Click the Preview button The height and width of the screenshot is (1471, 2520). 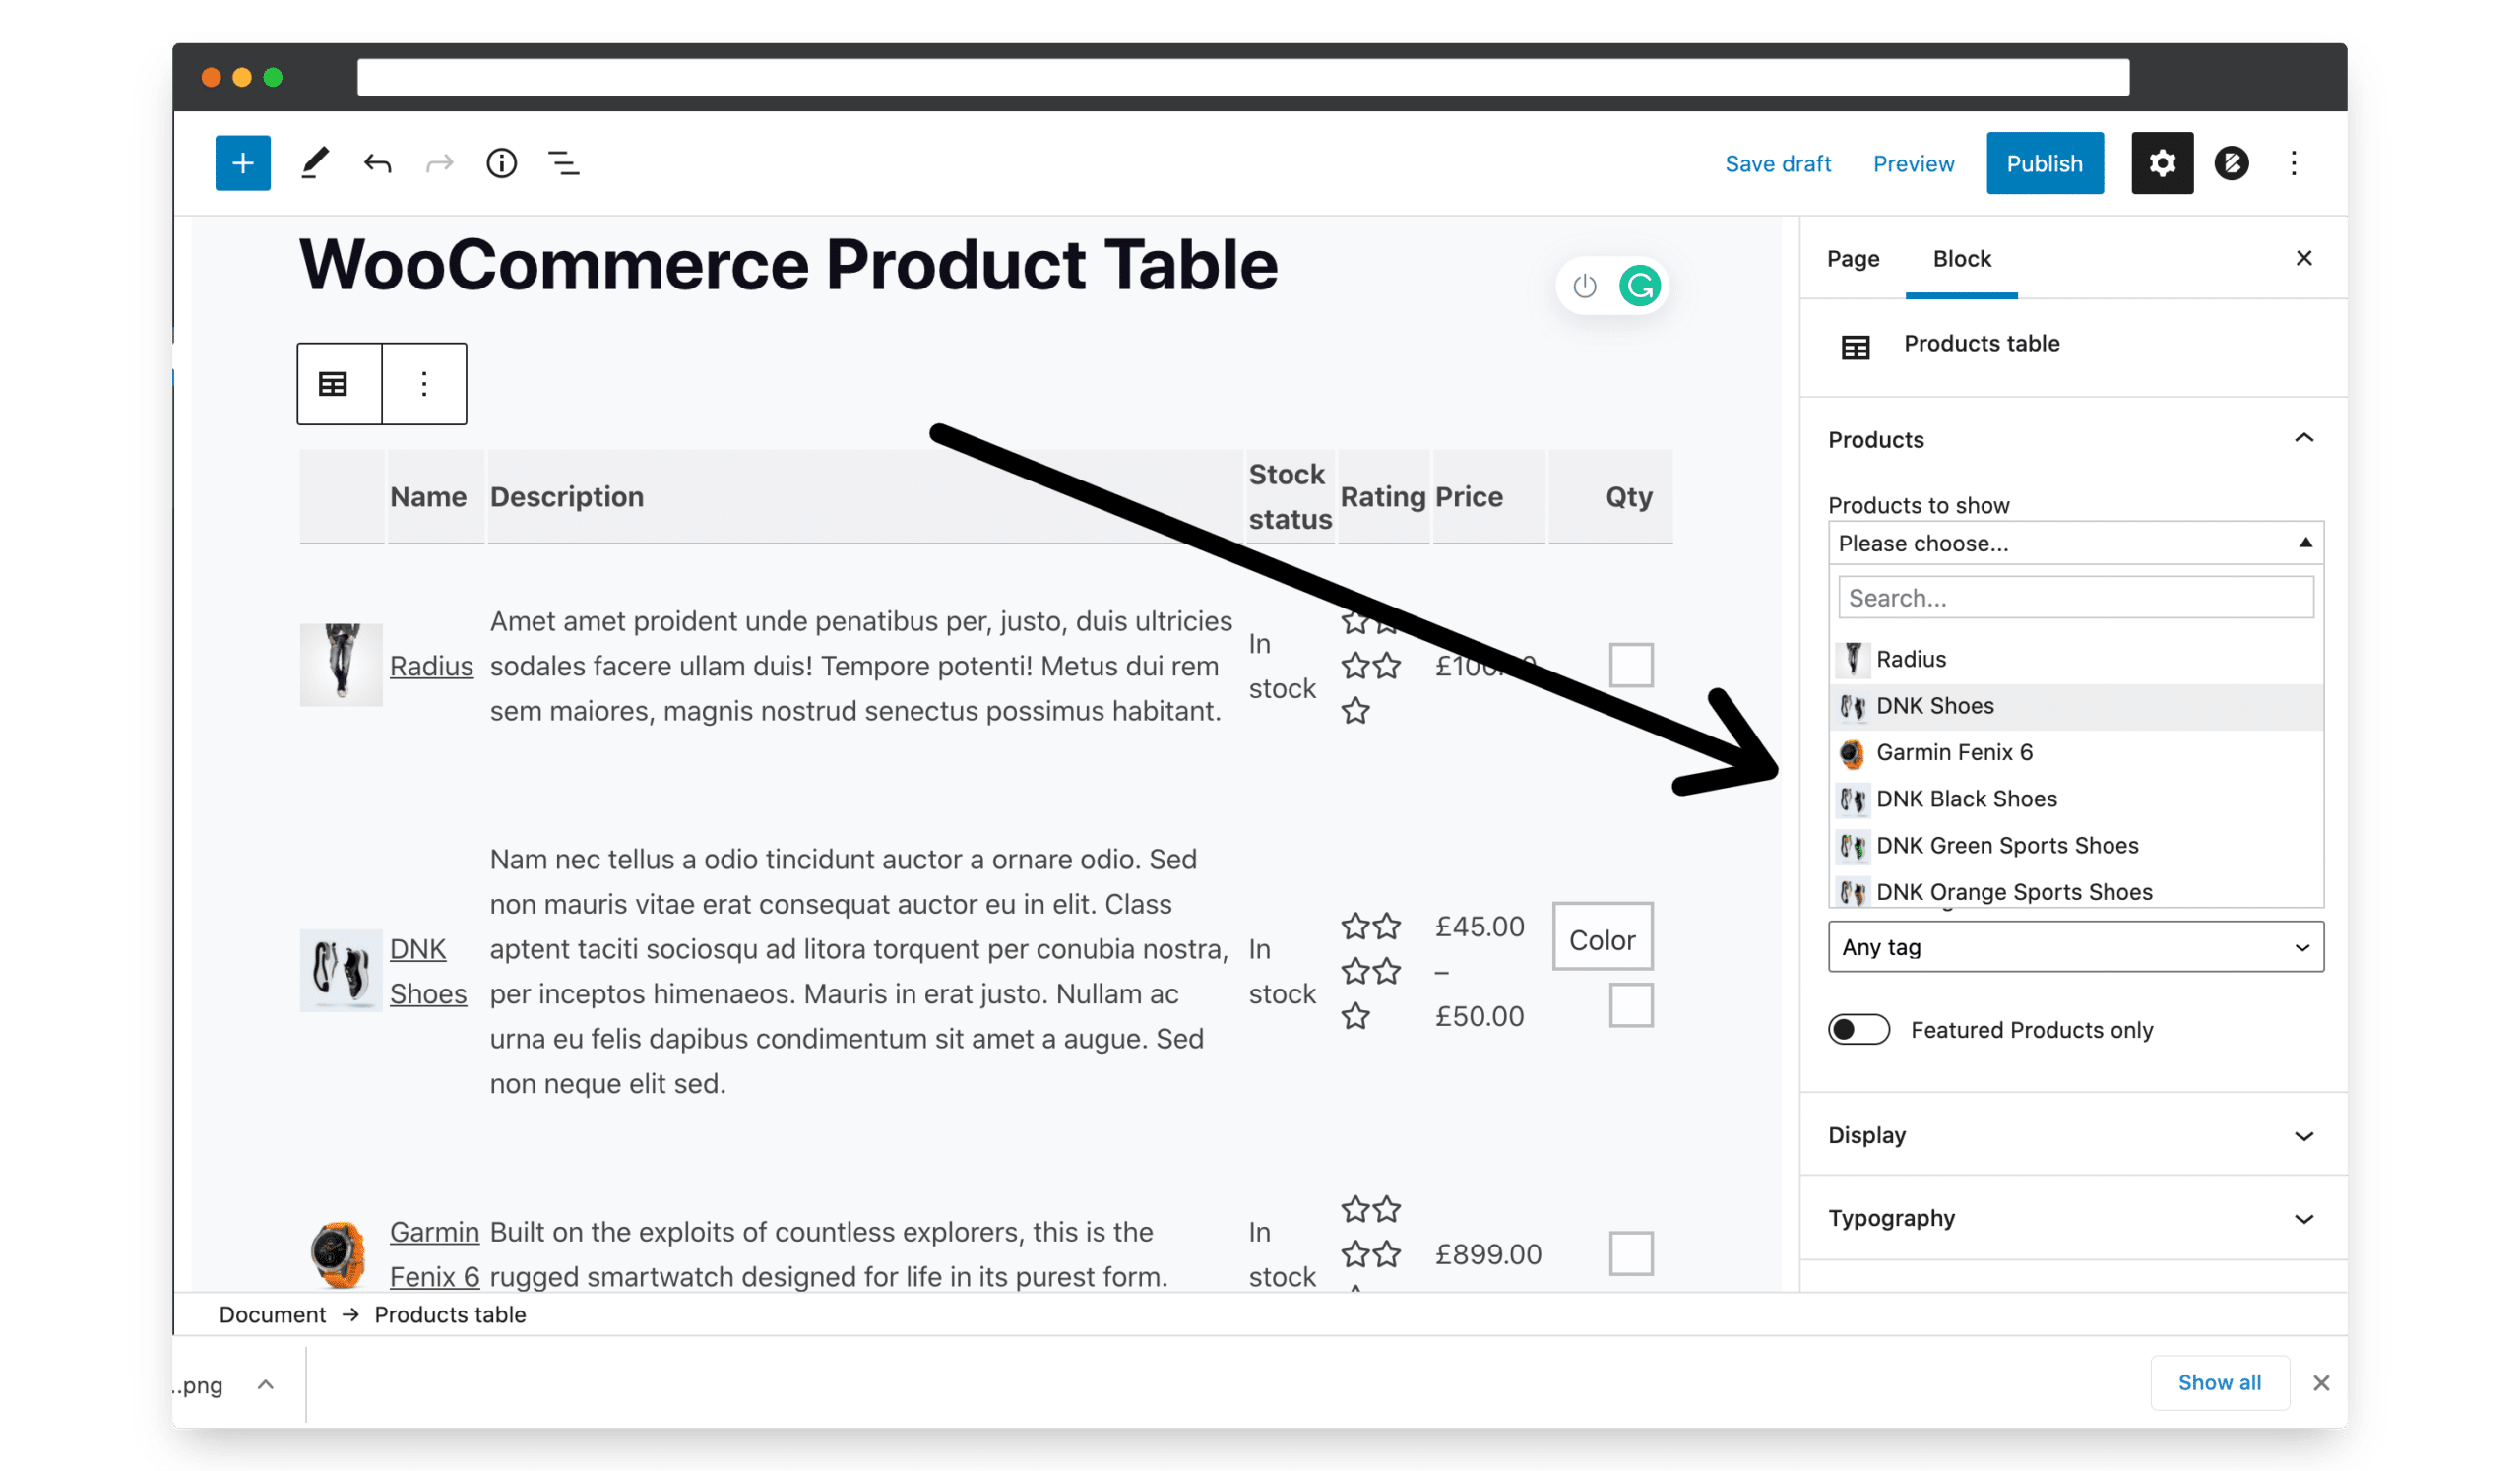pyautogui.click(x=1913, y=164)
